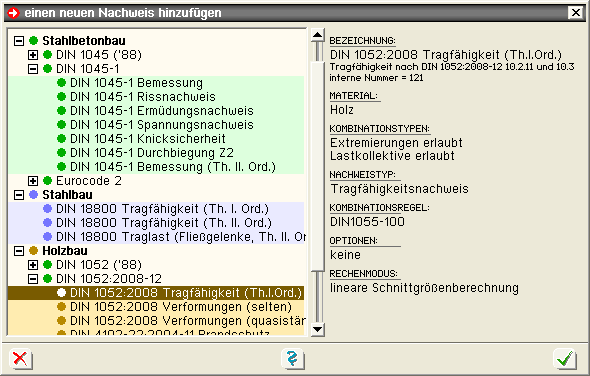The height and width of the screenshot is (376, 590).
Task: Click the Eurocode 2 label
Action: (x=89, y=181)
